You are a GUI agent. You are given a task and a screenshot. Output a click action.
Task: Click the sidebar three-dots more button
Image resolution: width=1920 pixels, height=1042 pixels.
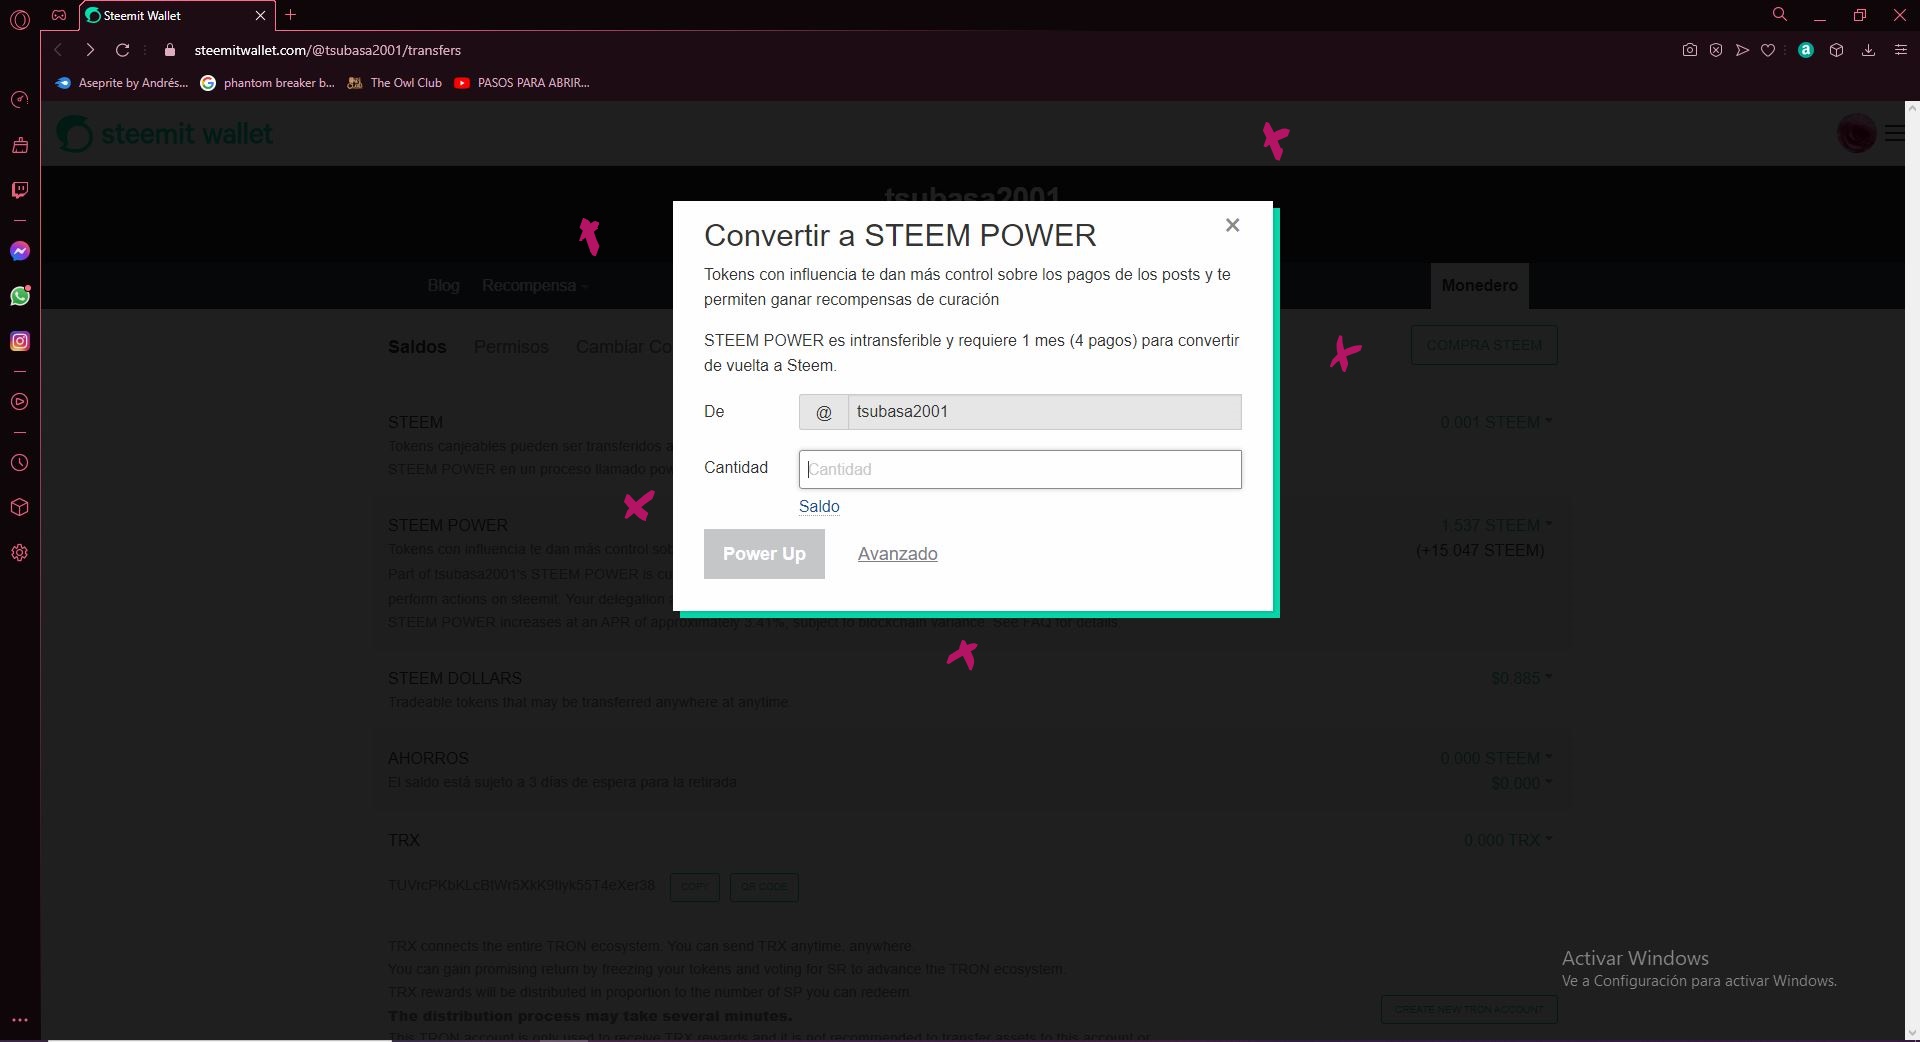19,1021
